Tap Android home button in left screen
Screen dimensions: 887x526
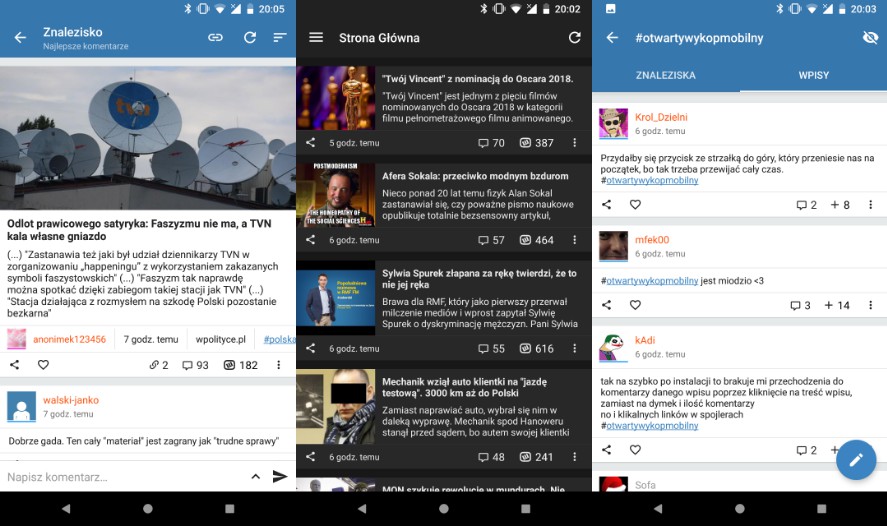[x=148, y=508]
